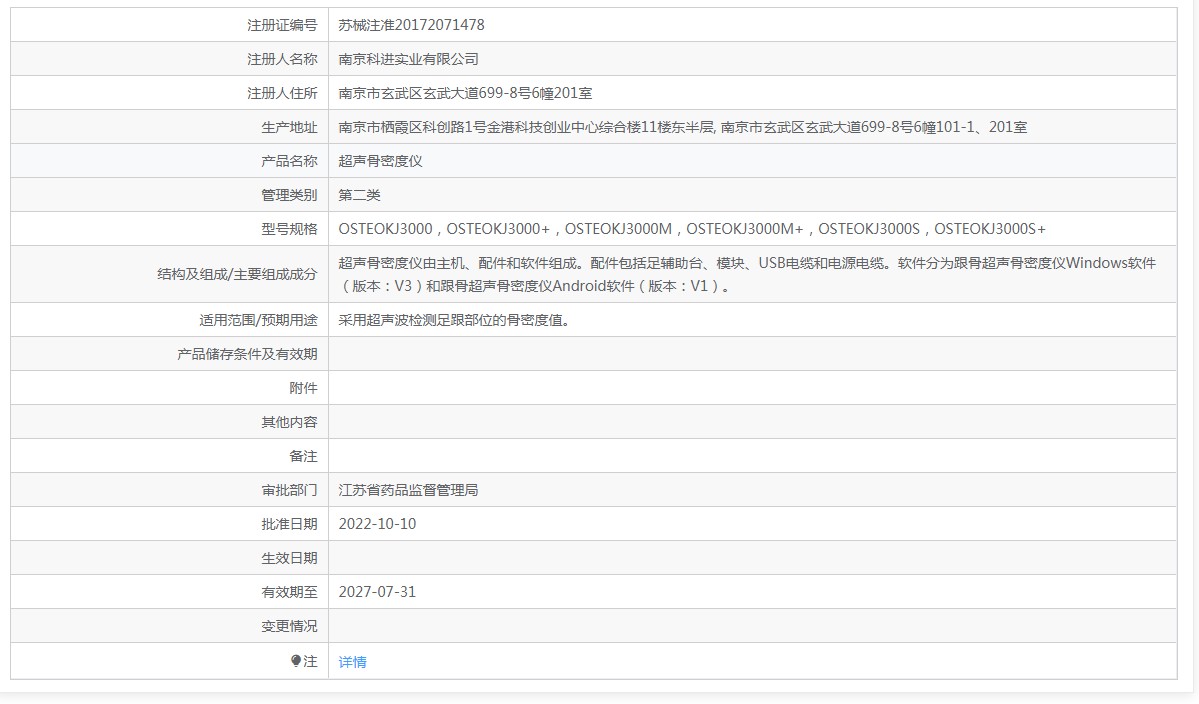Screen dimensions: 1199x704
Task: Click the 型号规格 row label
Action: (x=289, y=229)
